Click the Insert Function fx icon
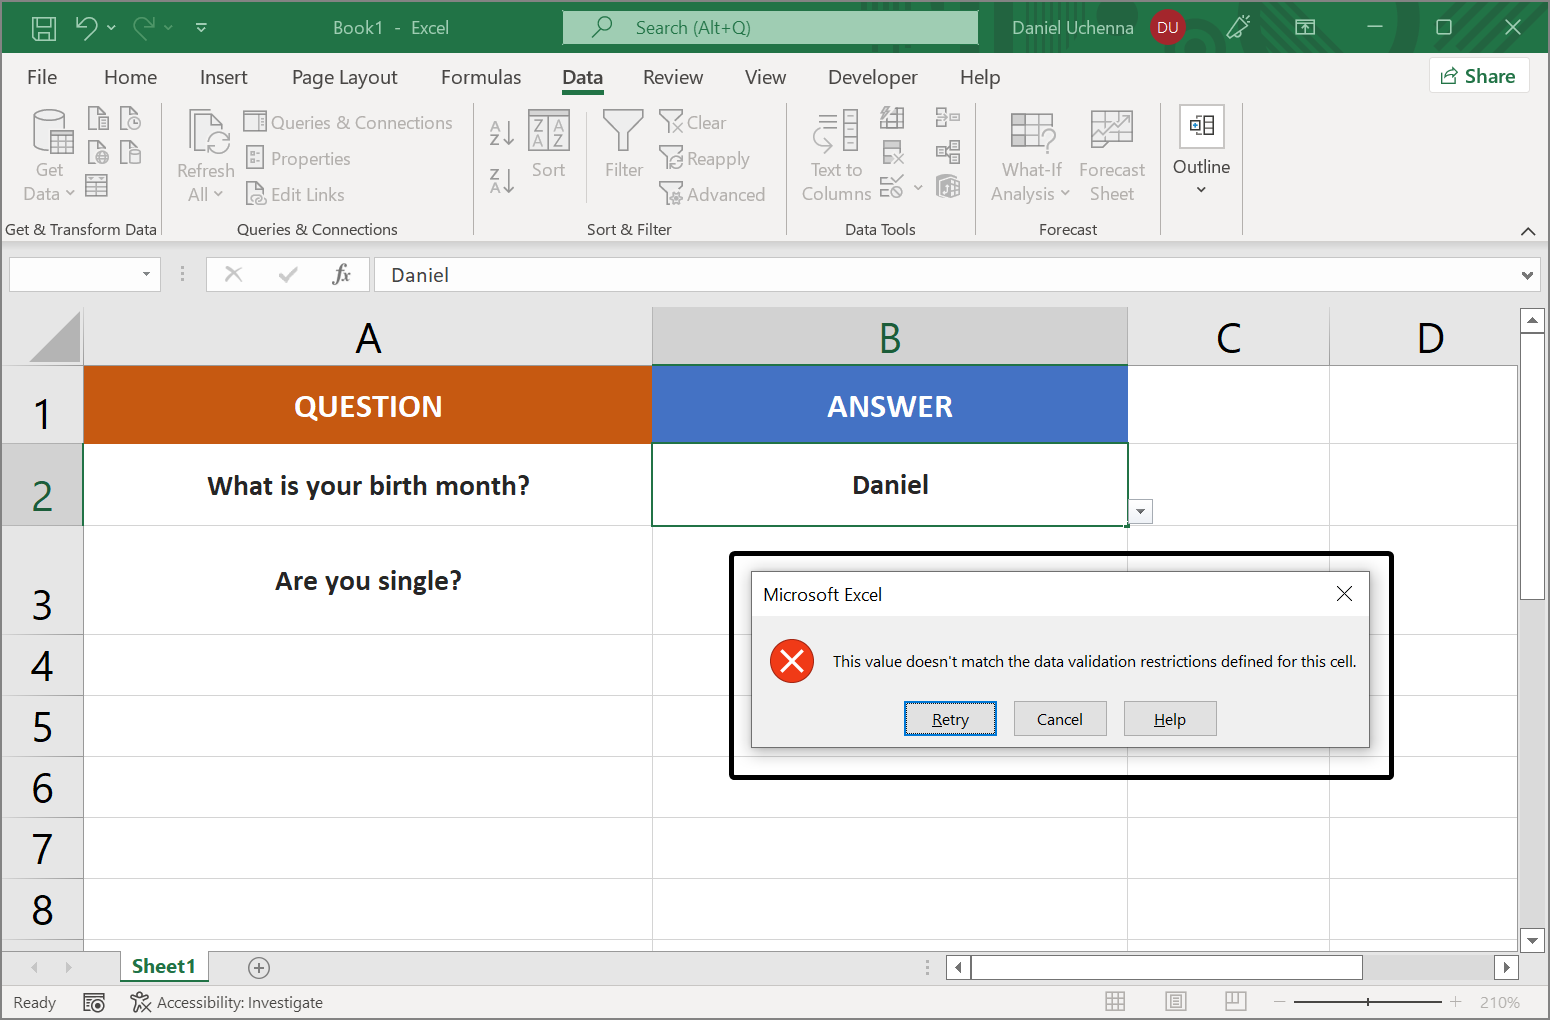This screenshot has height=1020, width=1550. (x=343, y=274)
